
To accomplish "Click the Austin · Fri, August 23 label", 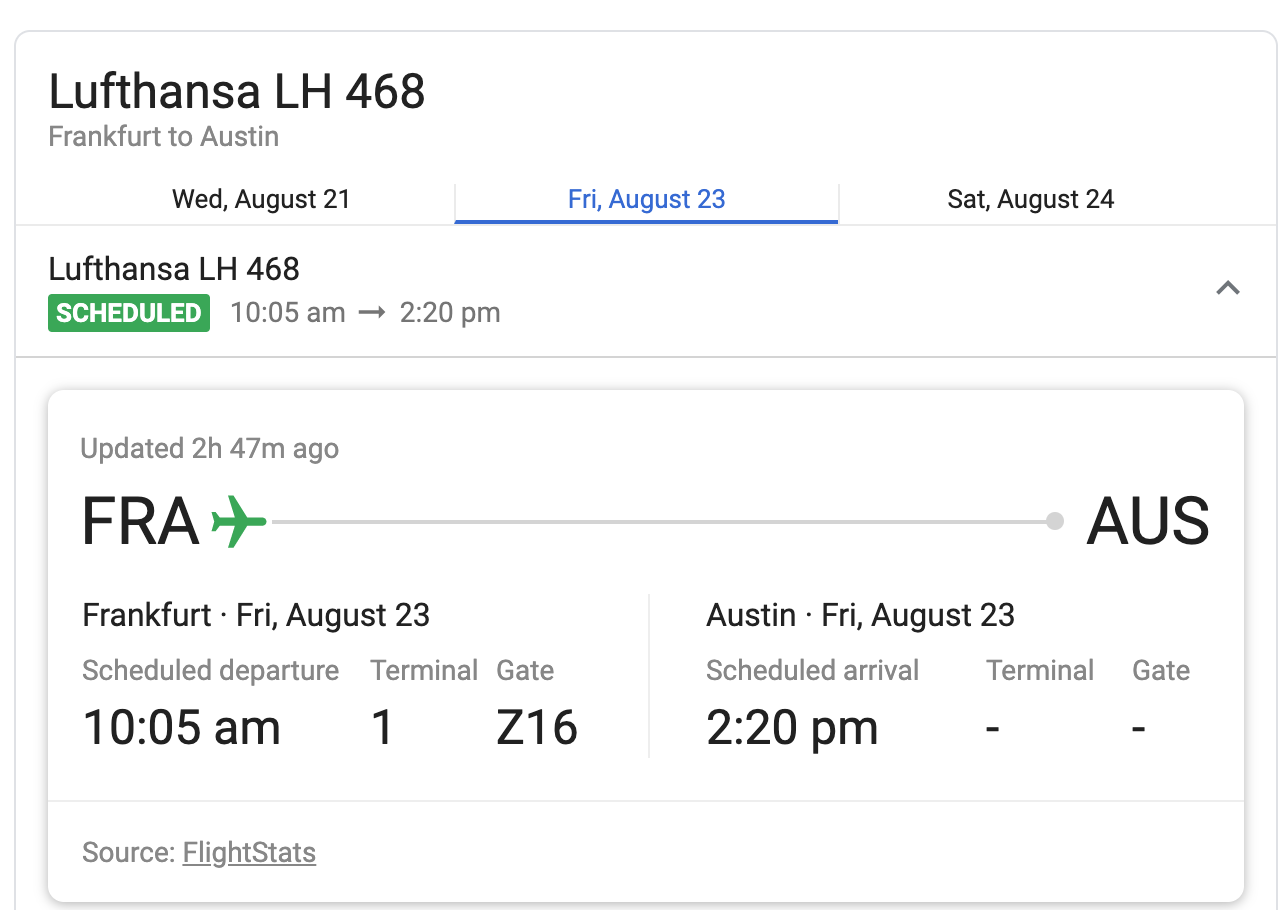I will point(860,614).
